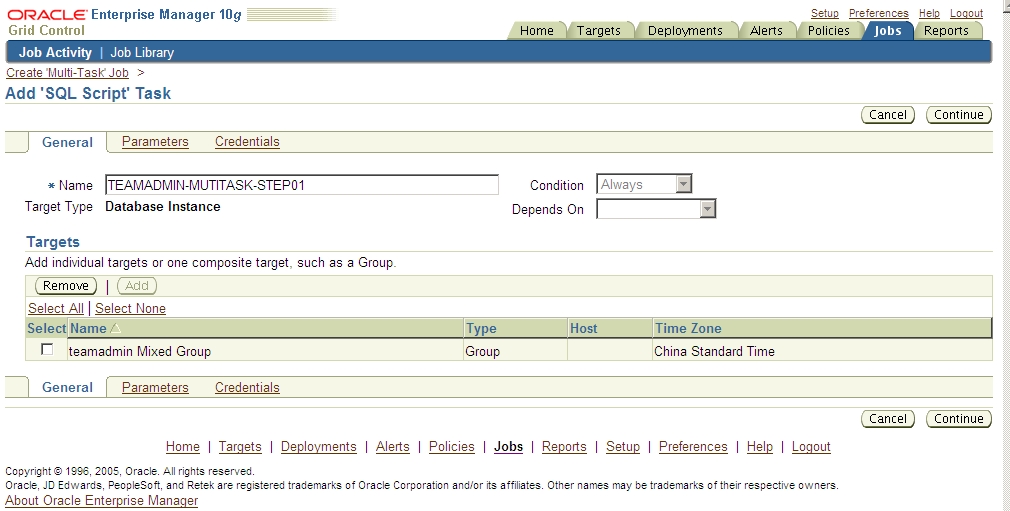Sort targets by the Name column arrow

point(115,329)
